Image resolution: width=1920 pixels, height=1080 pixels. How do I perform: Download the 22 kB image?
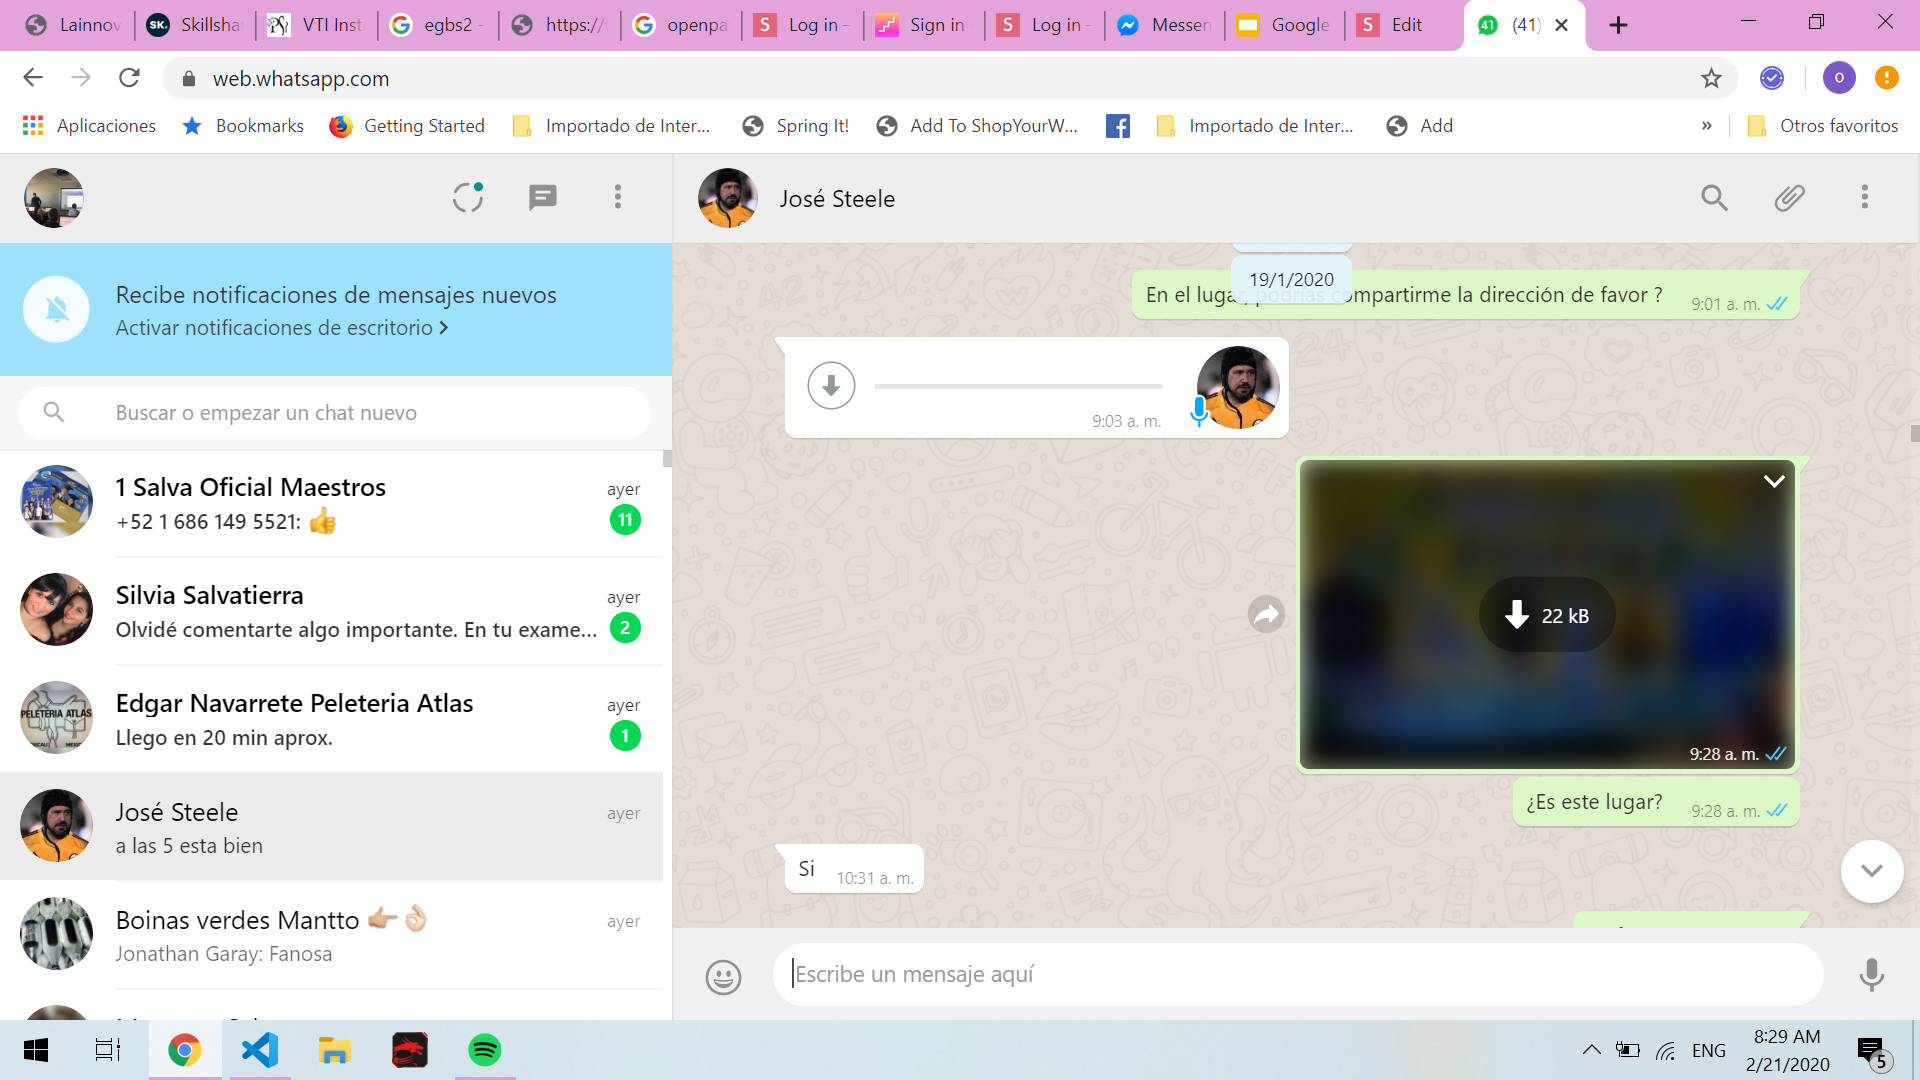(1546, 615)
